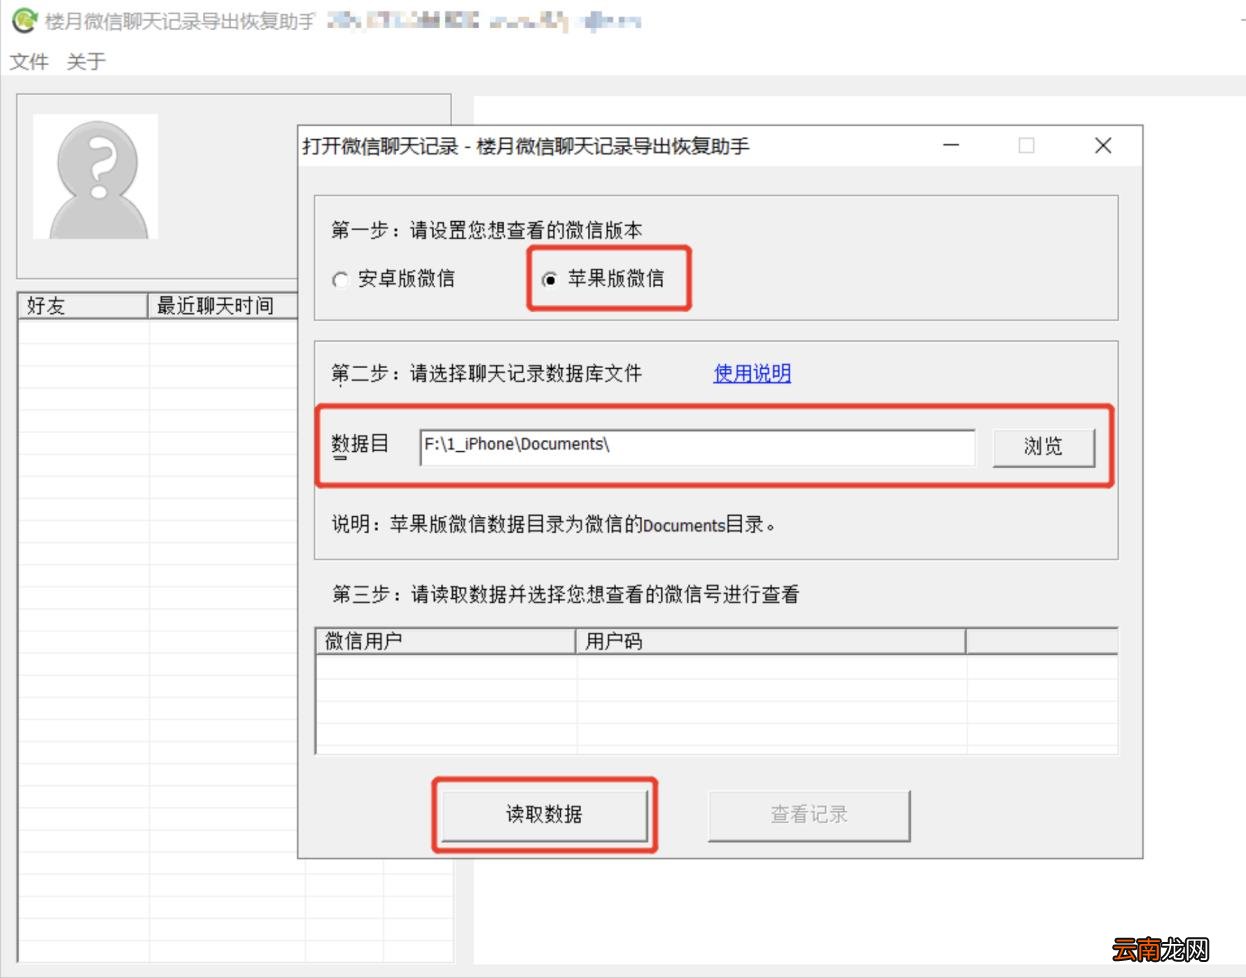This screenshot has width=1246, height=978.
Task: Click the app logo icon in title bar
Action: coord(24,20)
